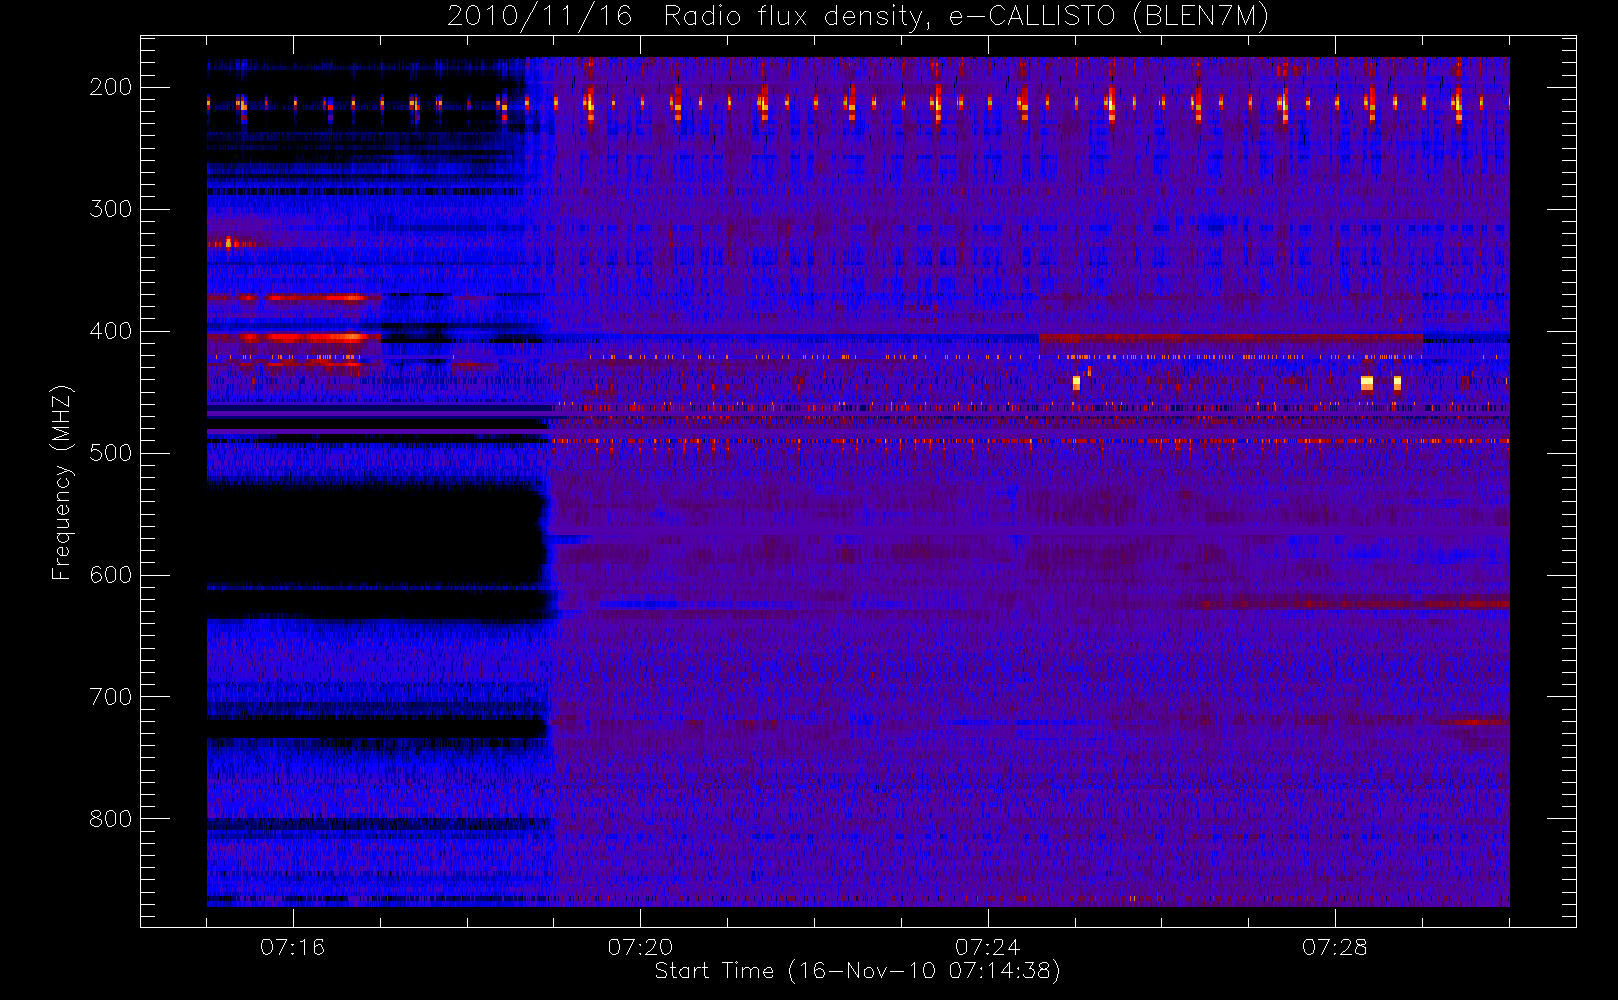Click the 07:28 time tick label

point(1334,947)
